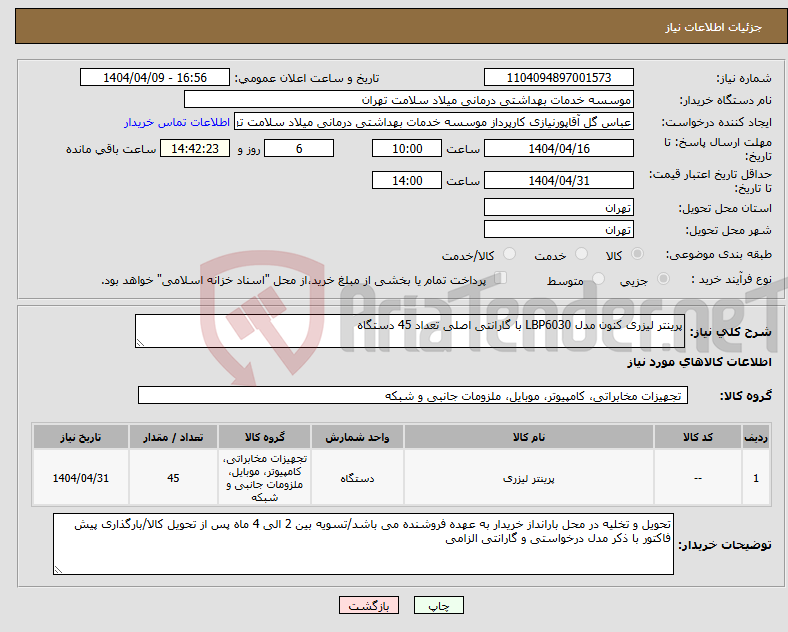This screenshot has height=632, width=788.
Task: Click the کد کالا column header
Action: click(x=698, y=437)
